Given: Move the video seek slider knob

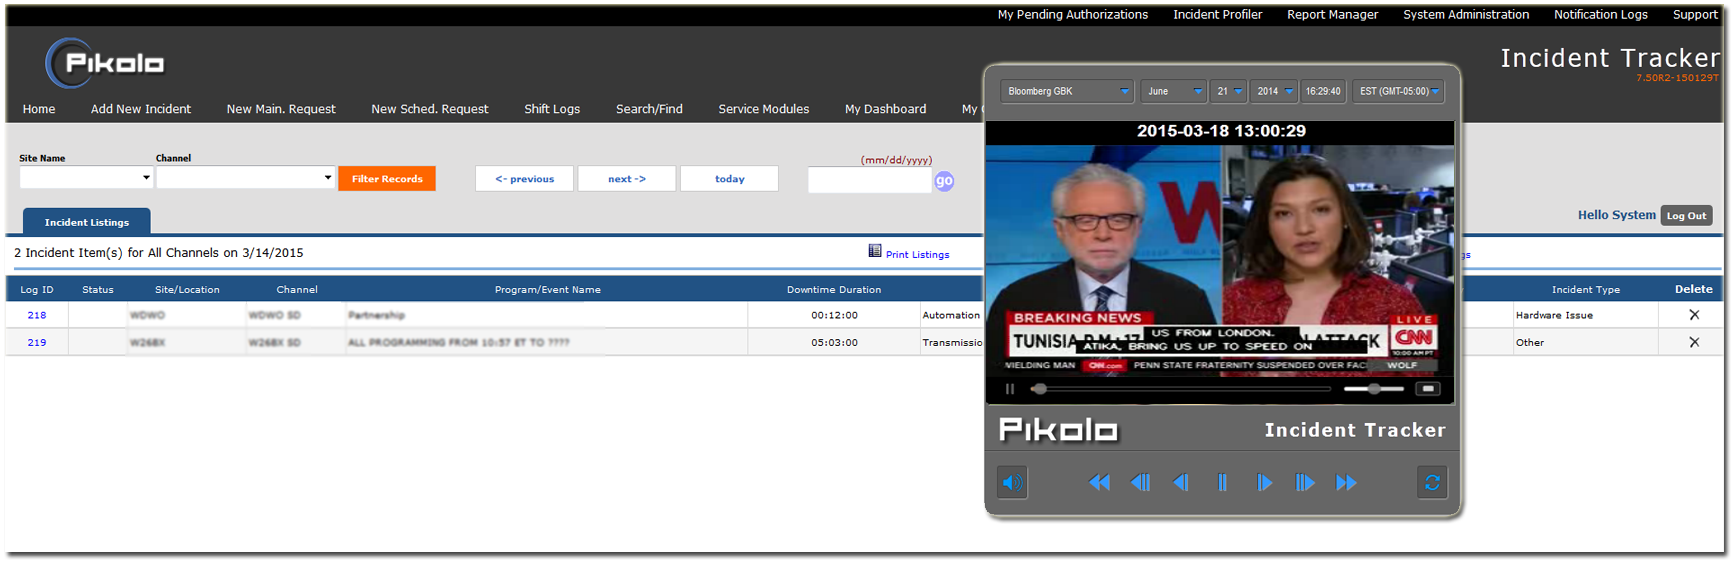Looking at the screenshot, I should point(1040,389).
